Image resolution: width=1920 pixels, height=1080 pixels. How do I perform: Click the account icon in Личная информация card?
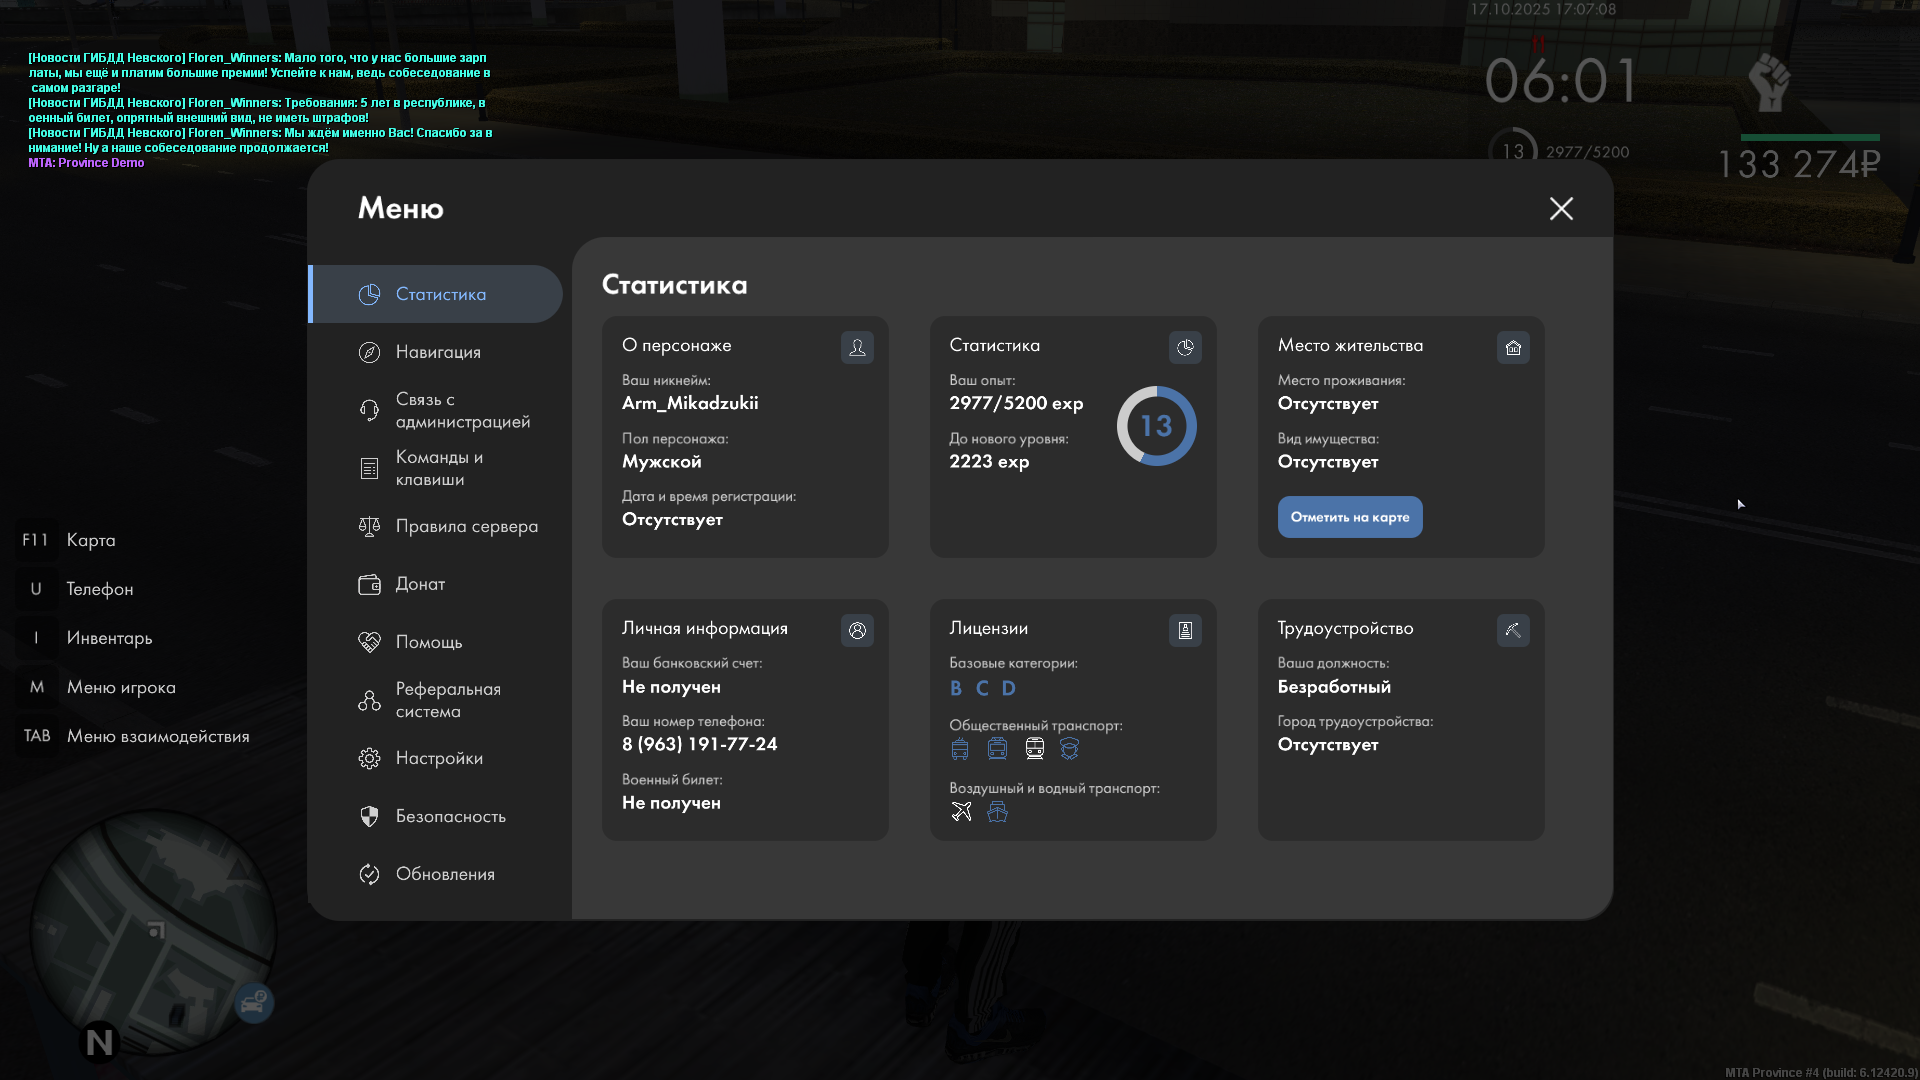pos(857,630)
